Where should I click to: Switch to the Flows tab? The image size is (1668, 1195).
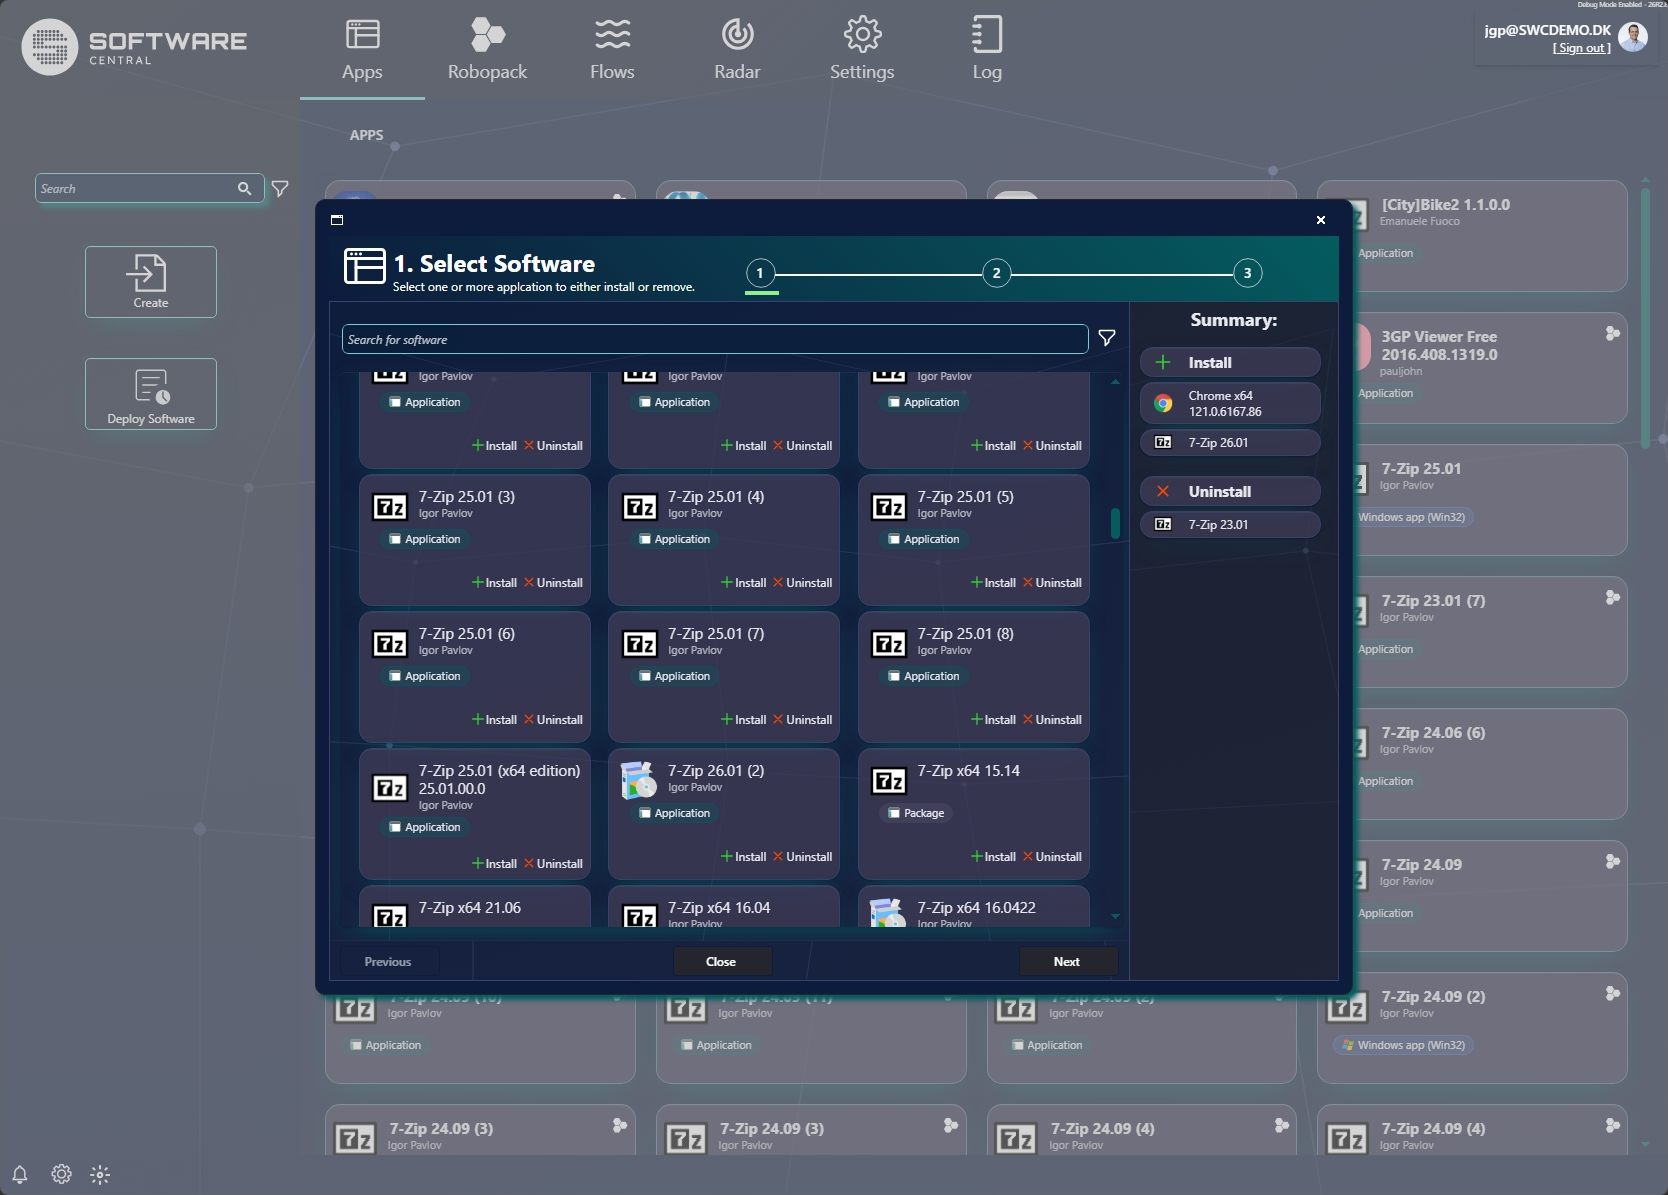[612, 50]
